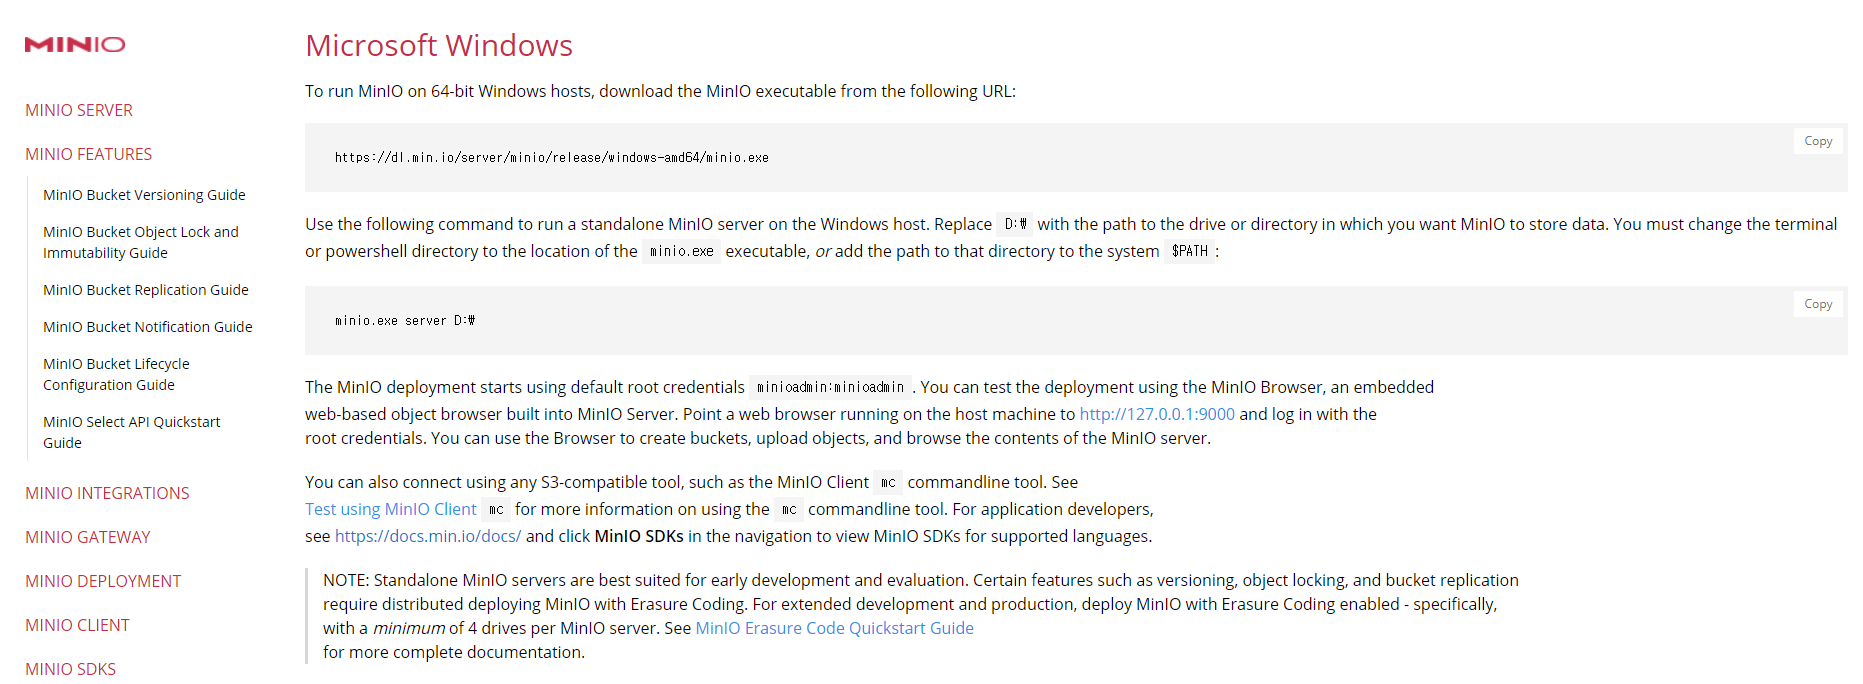Open the MINIO SERVER section
Screen dimensions: 1863x684
[79, 110]
